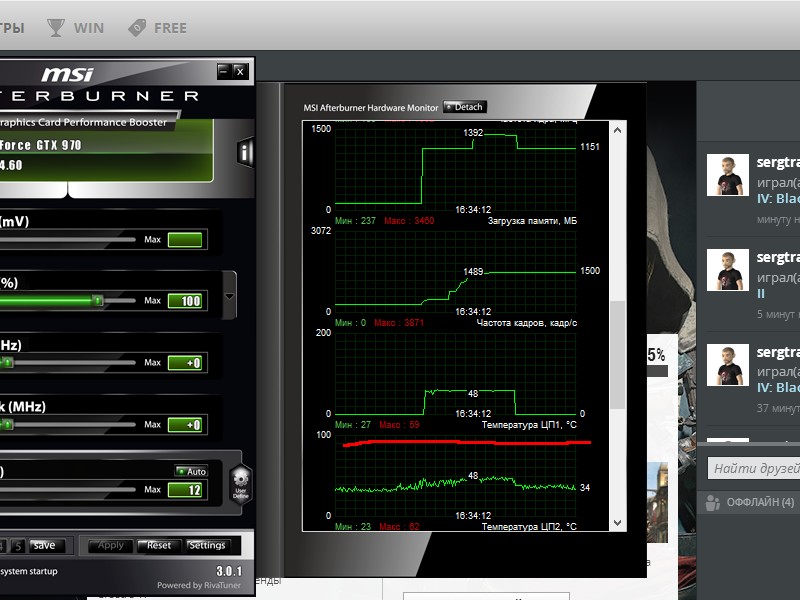Image resolution: width=800 pixels, height=600 pixels.
Task: Click the 'Температура ЦП1, °C' label
Action: (x=529, y=424)
